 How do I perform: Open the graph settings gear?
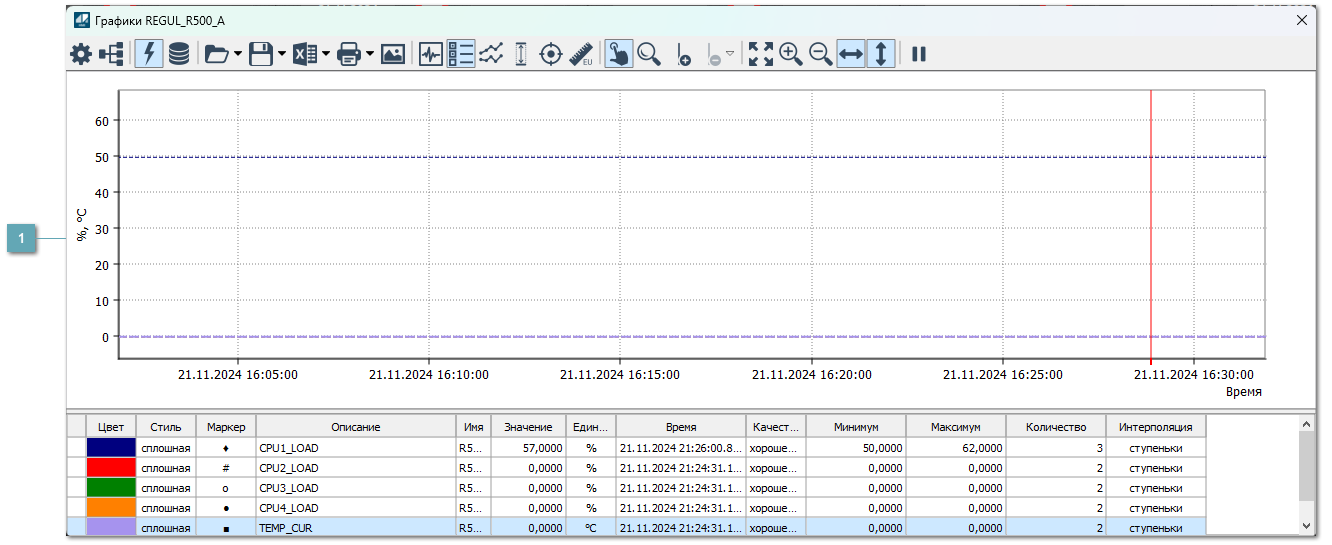80,54
